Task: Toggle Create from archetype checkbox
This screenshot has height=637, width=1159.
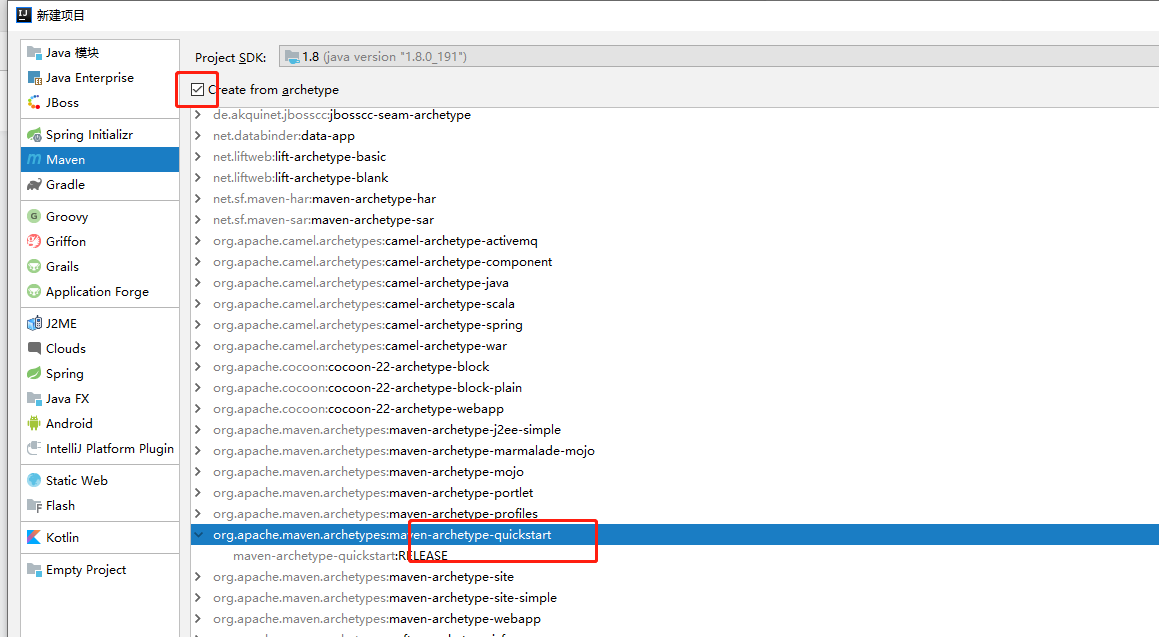Action: tap(197, 89)
